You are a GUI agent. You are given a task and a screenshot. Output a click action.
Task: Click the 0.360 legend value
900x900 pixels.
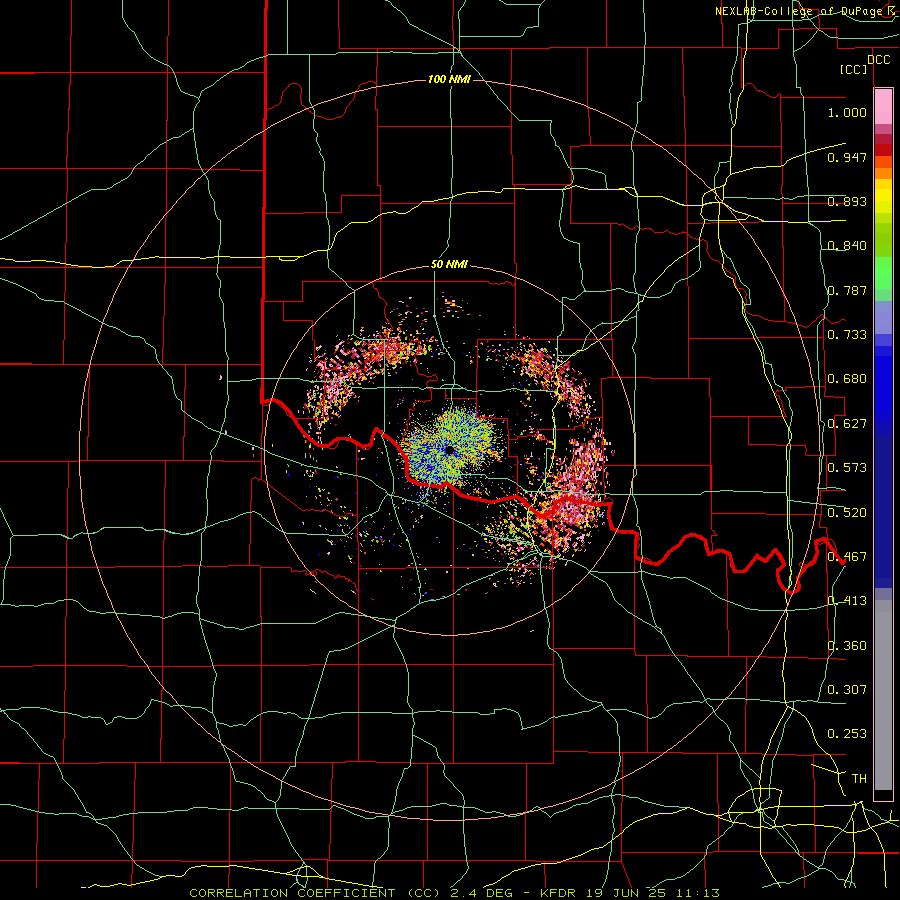[x=847, y=645]
